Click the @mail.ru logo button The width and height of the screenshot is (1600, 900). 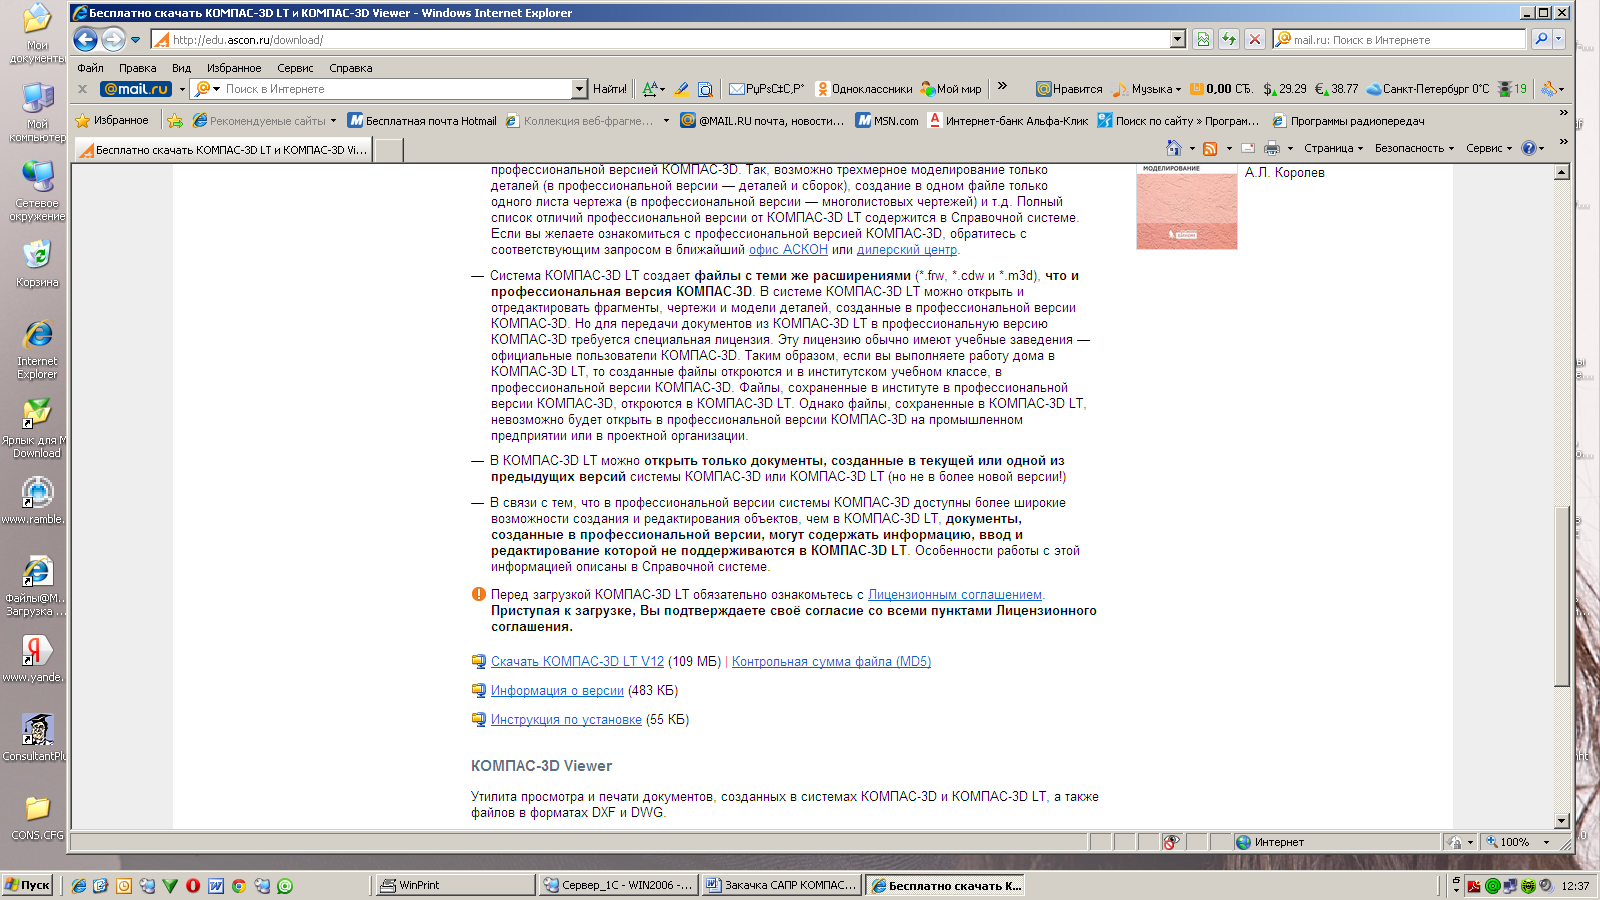(x=136, y=89)
